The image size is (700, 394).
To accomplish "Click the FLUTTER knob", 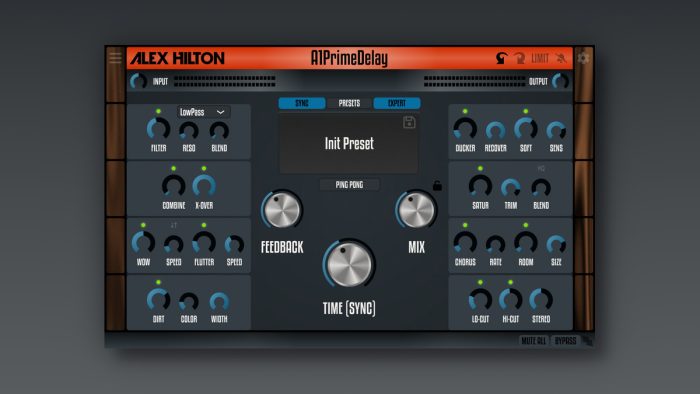I will click(x=204, y=243).
